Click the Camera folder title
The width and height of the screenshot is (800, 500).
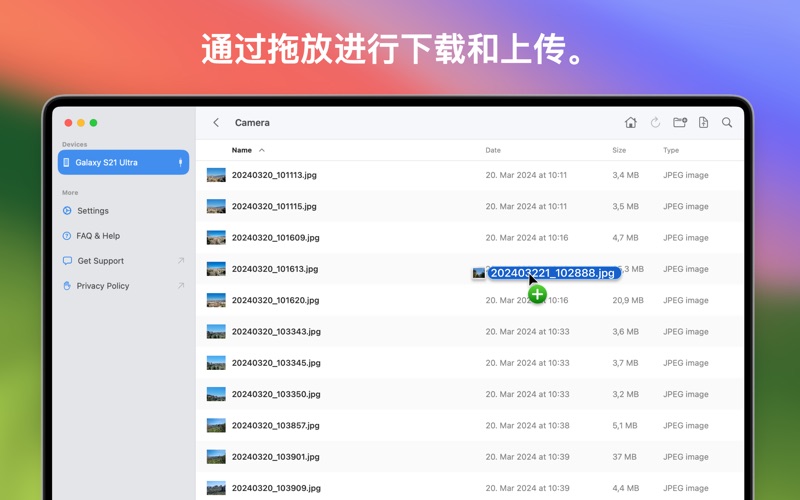pos(252,122)
